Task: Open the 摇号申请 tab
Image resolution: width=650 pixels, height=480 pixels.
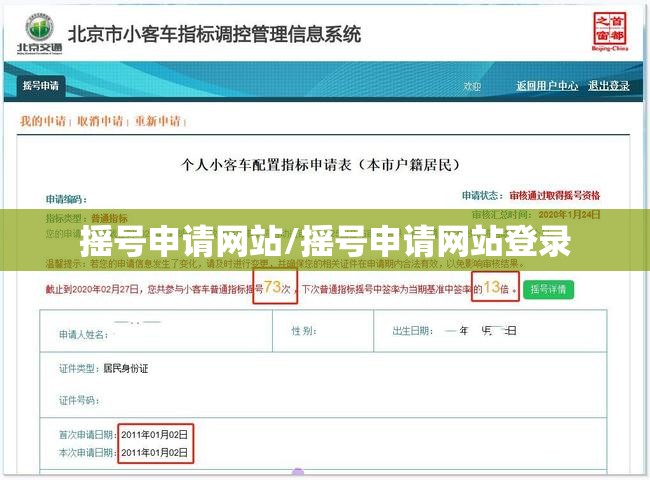Action: pyautogui.click(x=41, y=86)
